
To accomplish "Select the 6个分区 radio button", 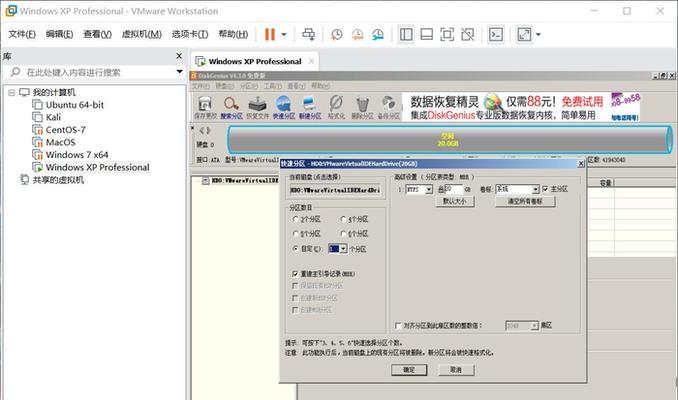I will click(343, 234).
